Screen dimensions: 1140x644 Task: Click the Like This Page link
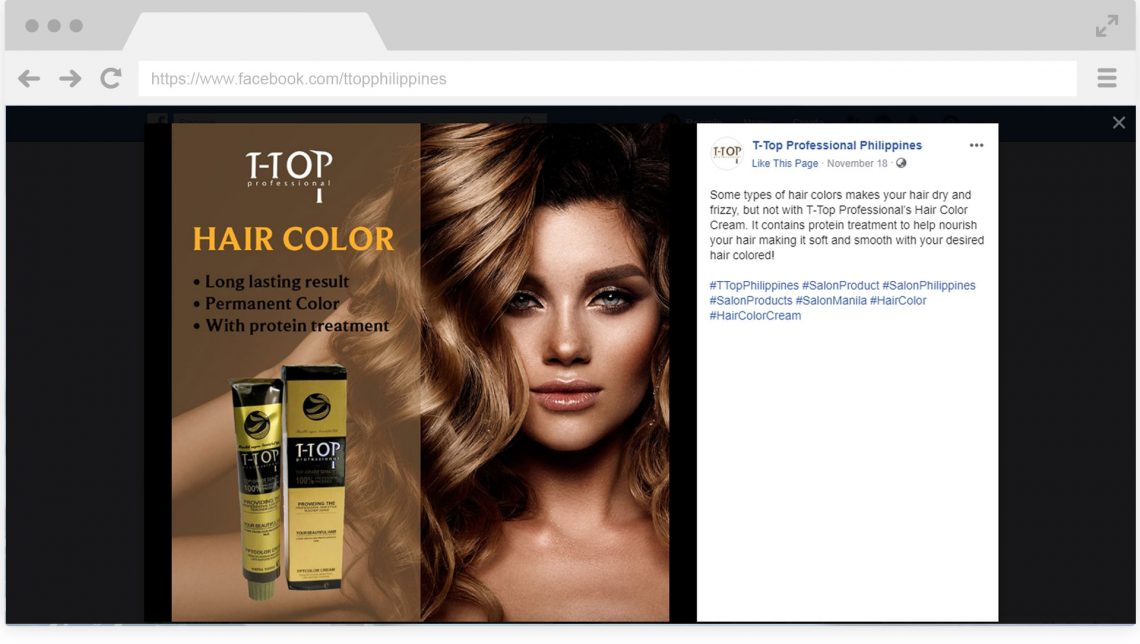point(784,164)
